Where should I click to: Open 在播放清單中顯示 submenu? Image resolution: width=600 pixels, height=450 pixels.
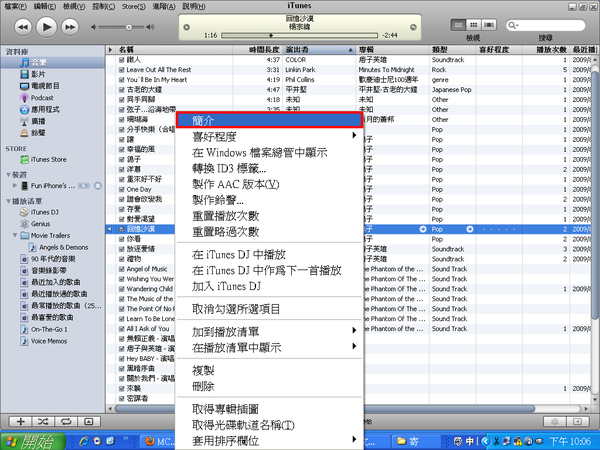[269, 347]
